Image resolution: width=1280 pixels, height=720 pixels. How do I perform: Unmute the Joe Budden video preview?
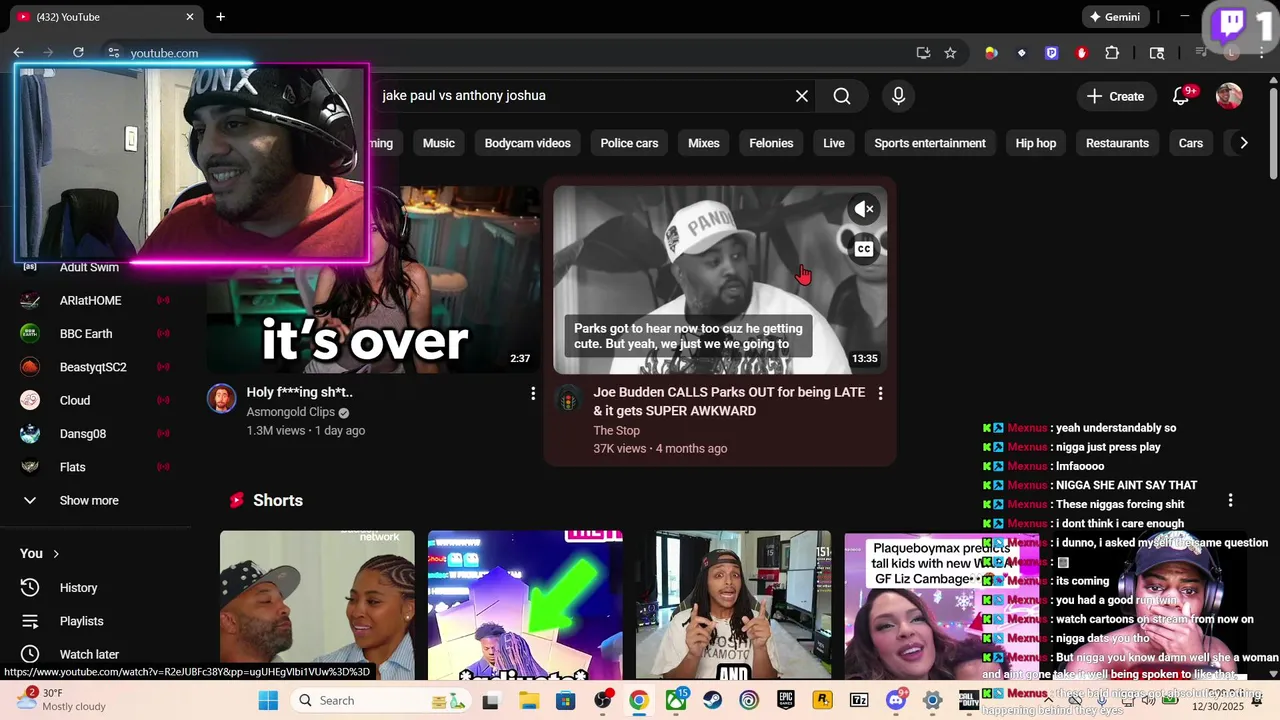864,209
